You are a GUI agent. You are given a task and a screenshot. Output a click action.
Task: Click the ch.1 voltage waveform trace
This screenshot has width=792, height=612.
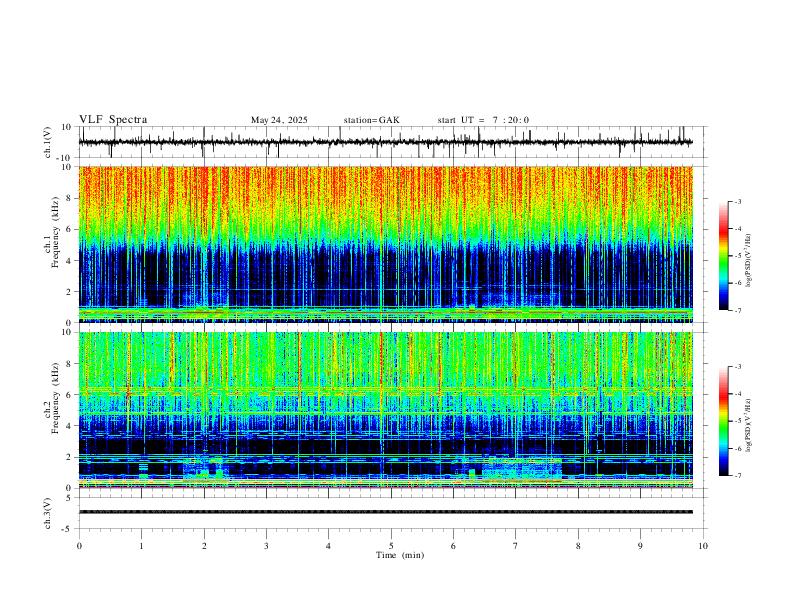[385, 142]
